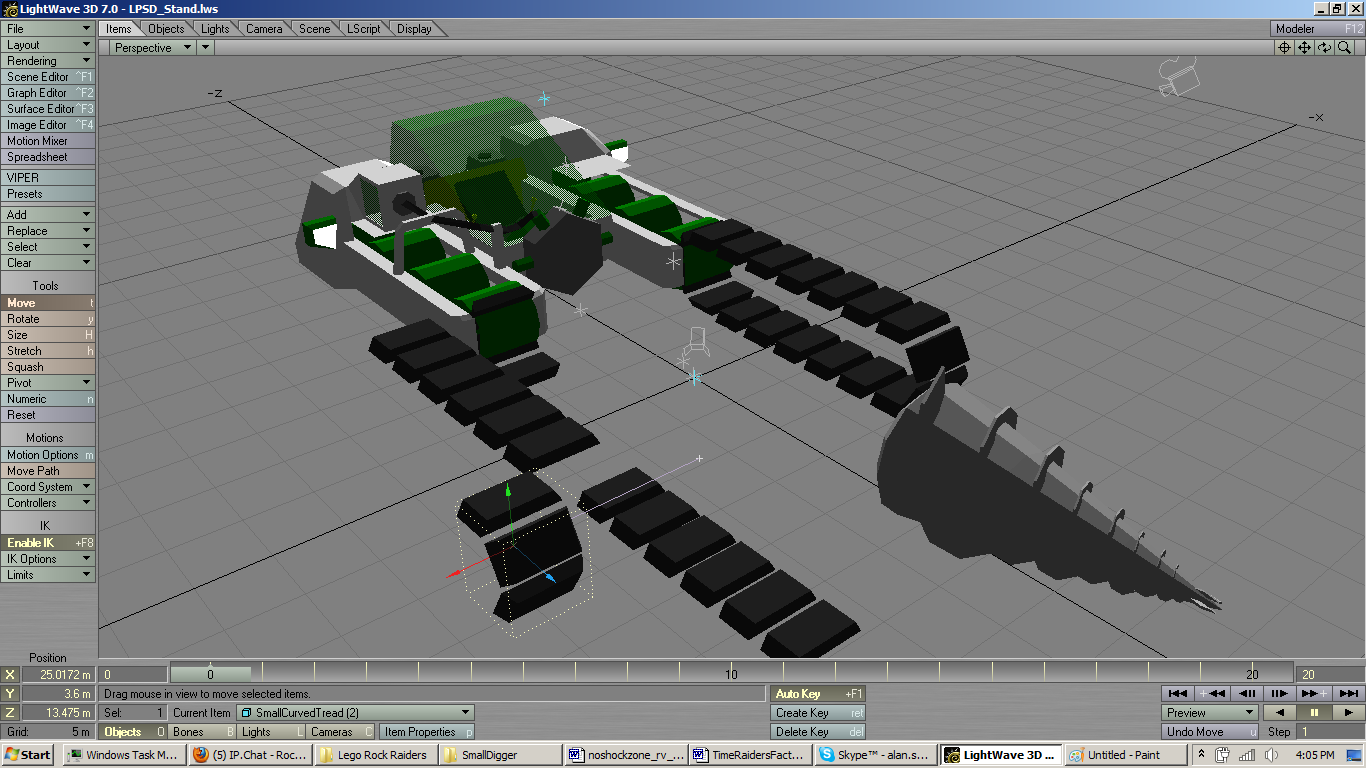Toggle Y axis channel button

(10, 694)
